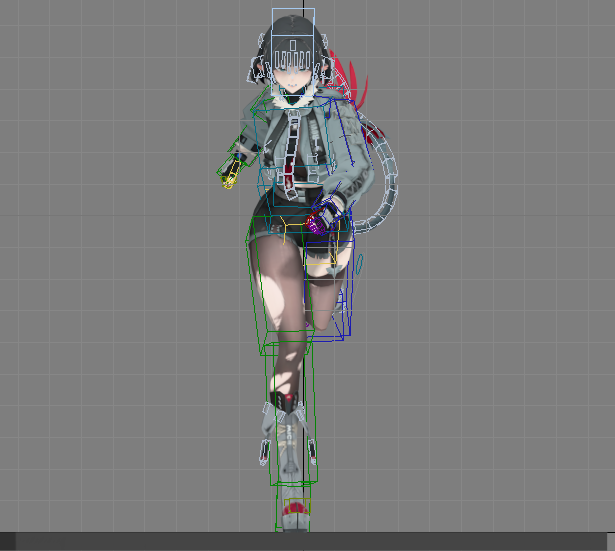
Task: Click the purple finger bones on the glove
Action: 318,222
